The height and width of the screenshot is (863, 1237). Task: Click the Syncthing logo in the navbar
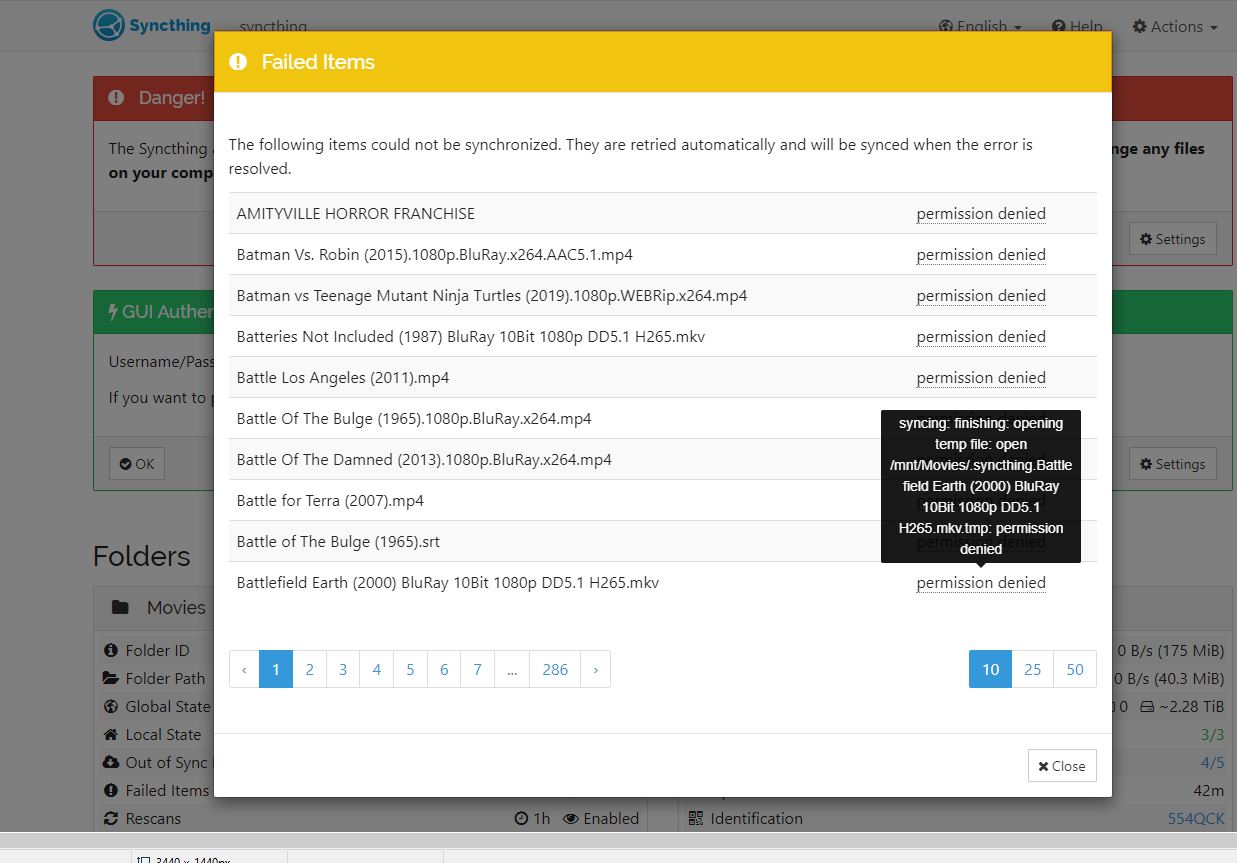point(152,25)
